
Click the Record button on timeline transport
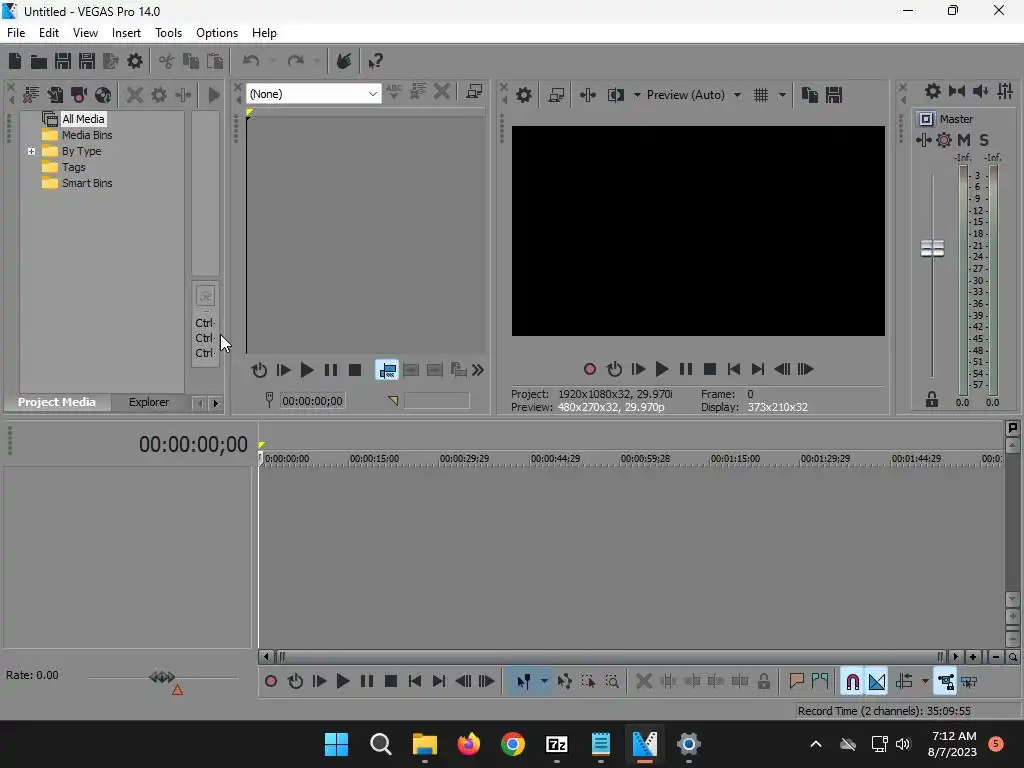(x=271, y=682)
